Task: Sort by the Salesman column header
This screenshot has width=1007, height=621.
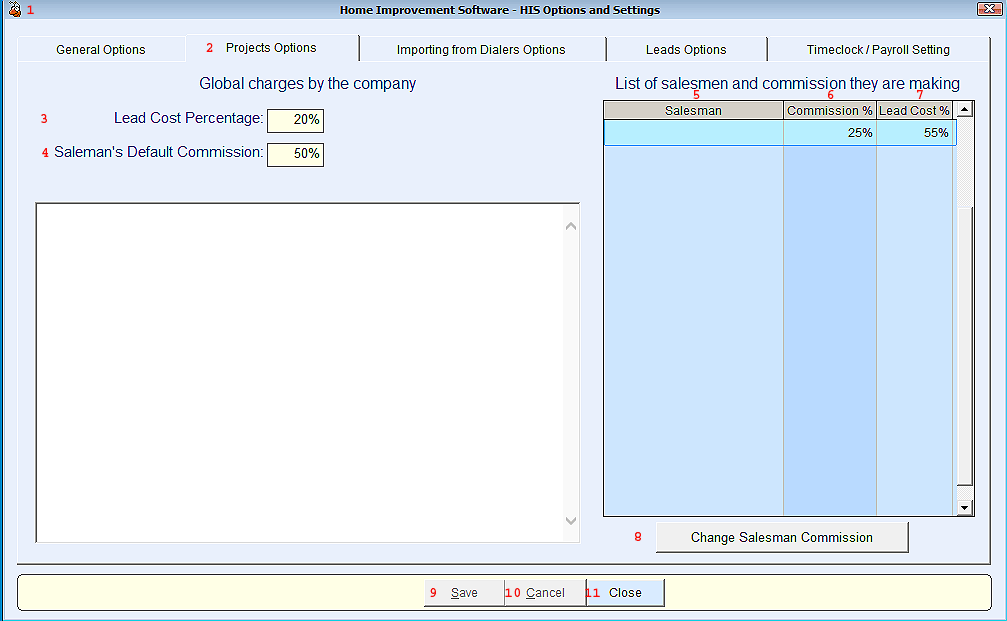Action: [x=694, y=110]
